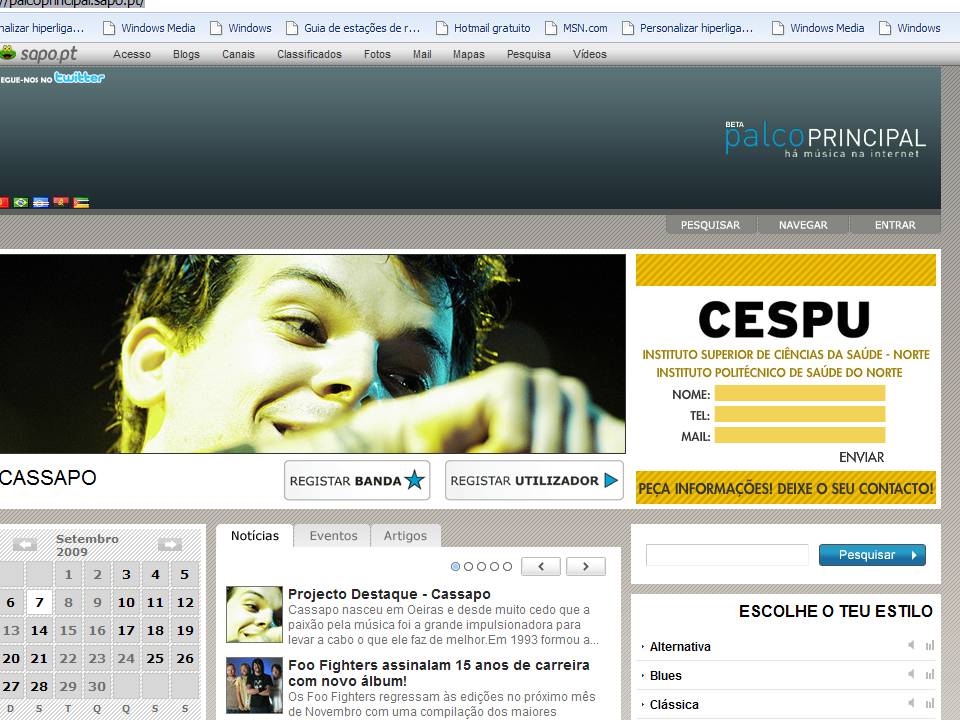Select the Brazil flag icon

(x=21, y=202)
